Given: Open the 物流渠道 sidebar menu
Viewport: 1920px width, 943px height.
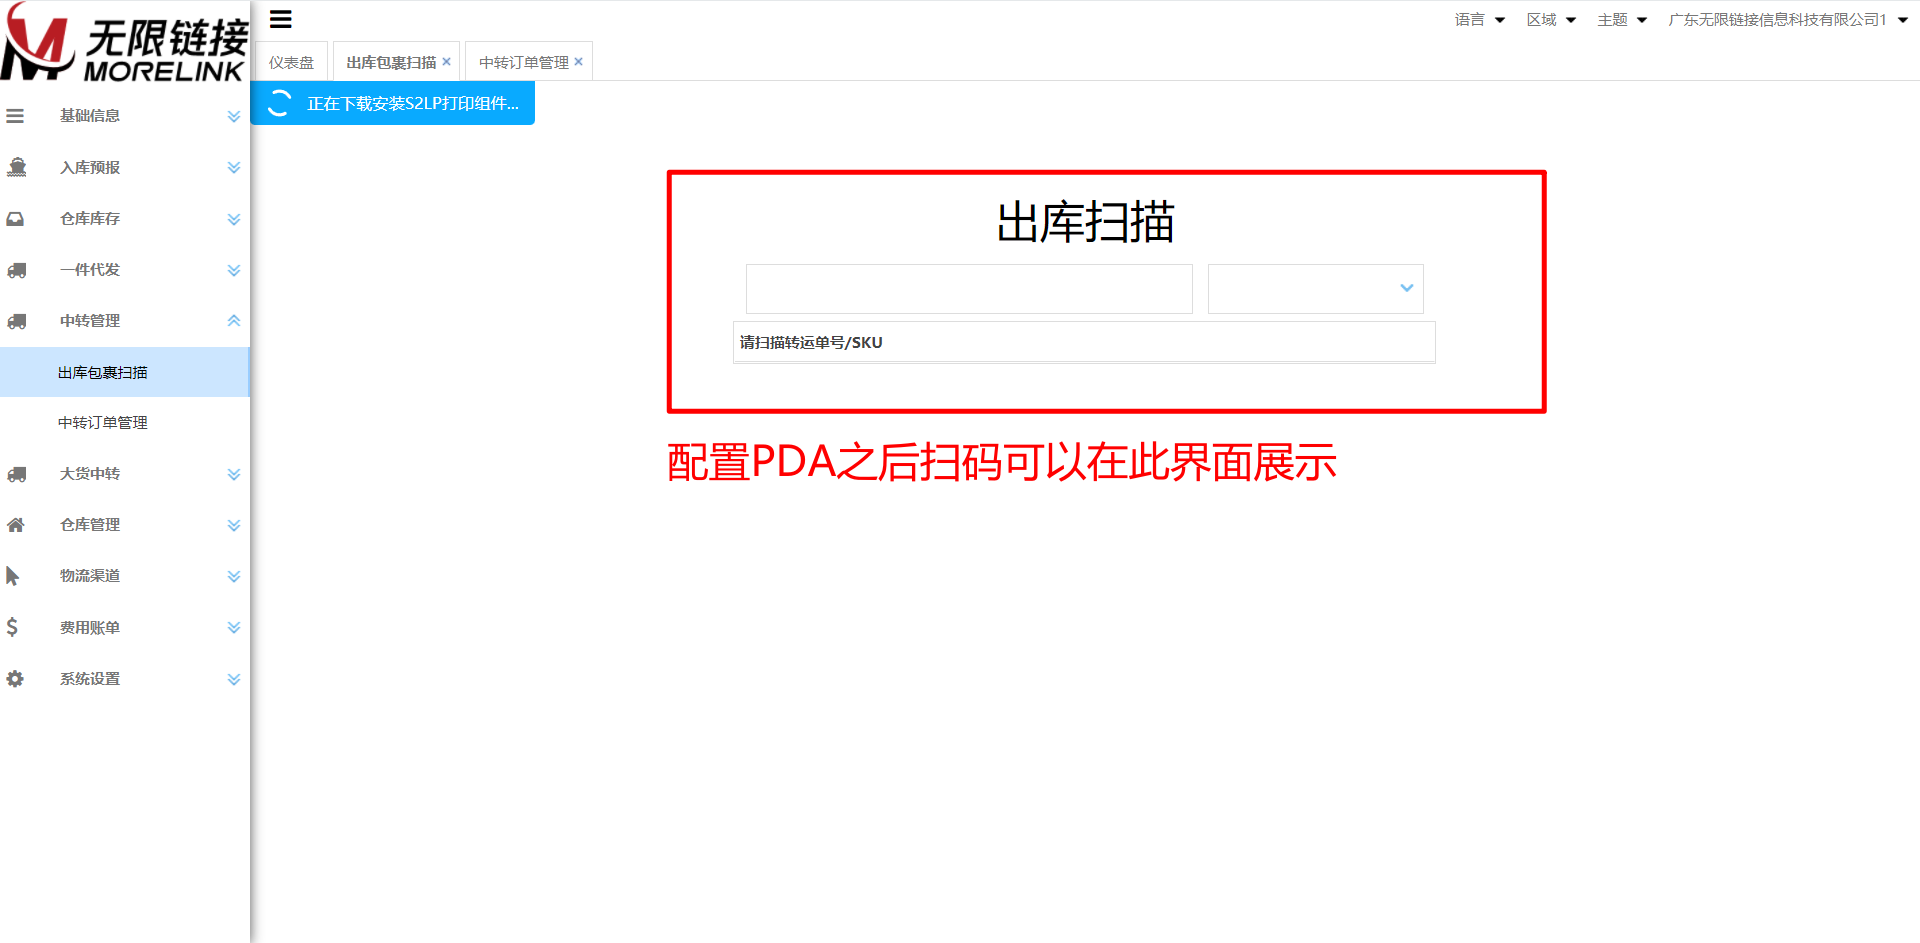Looking at the screenshot, I should tap(124, 576).
